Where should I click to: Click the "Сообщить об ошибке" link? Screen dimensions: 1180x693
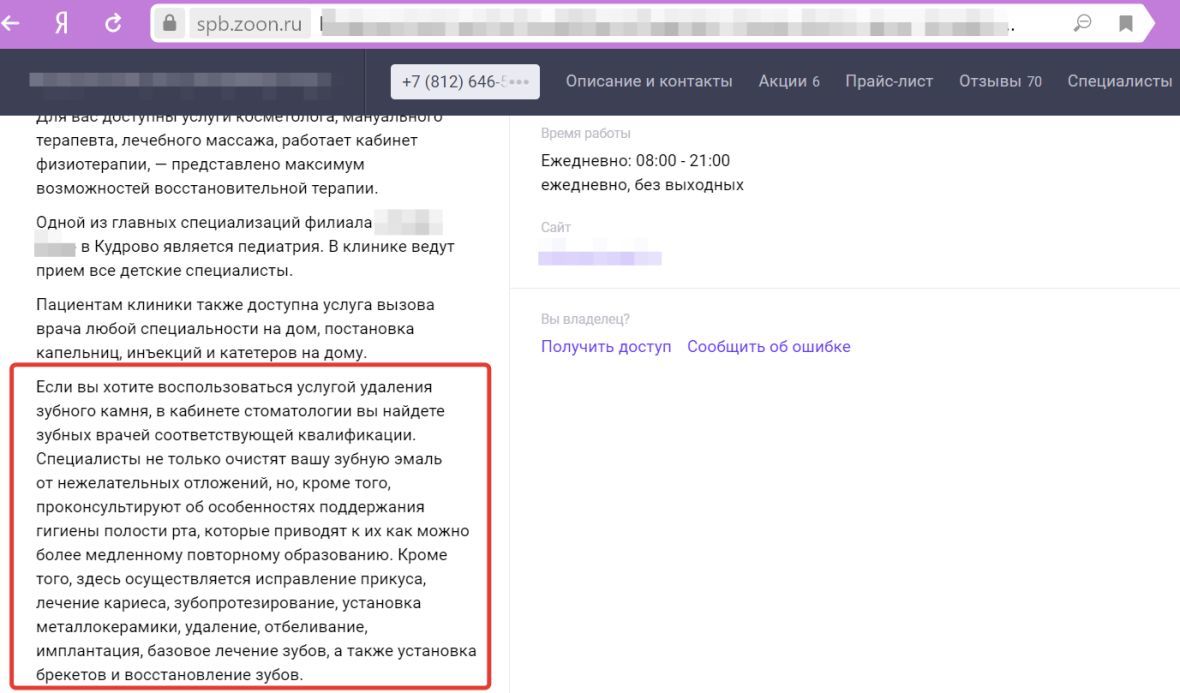(768, 347)
